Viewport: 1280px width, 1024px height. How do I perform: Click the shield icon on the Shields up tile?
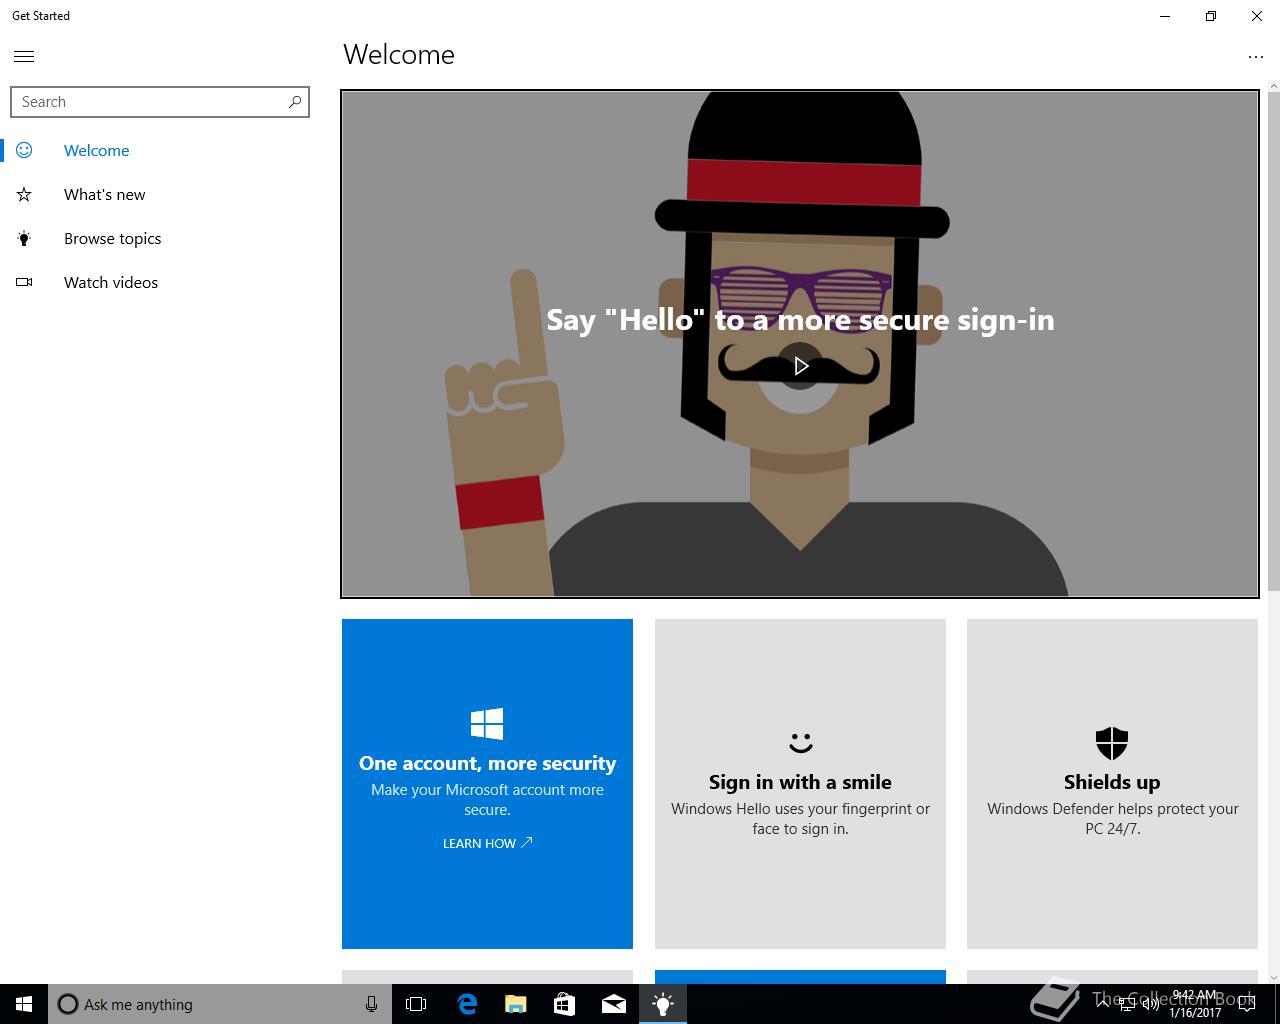(1112, 743)
